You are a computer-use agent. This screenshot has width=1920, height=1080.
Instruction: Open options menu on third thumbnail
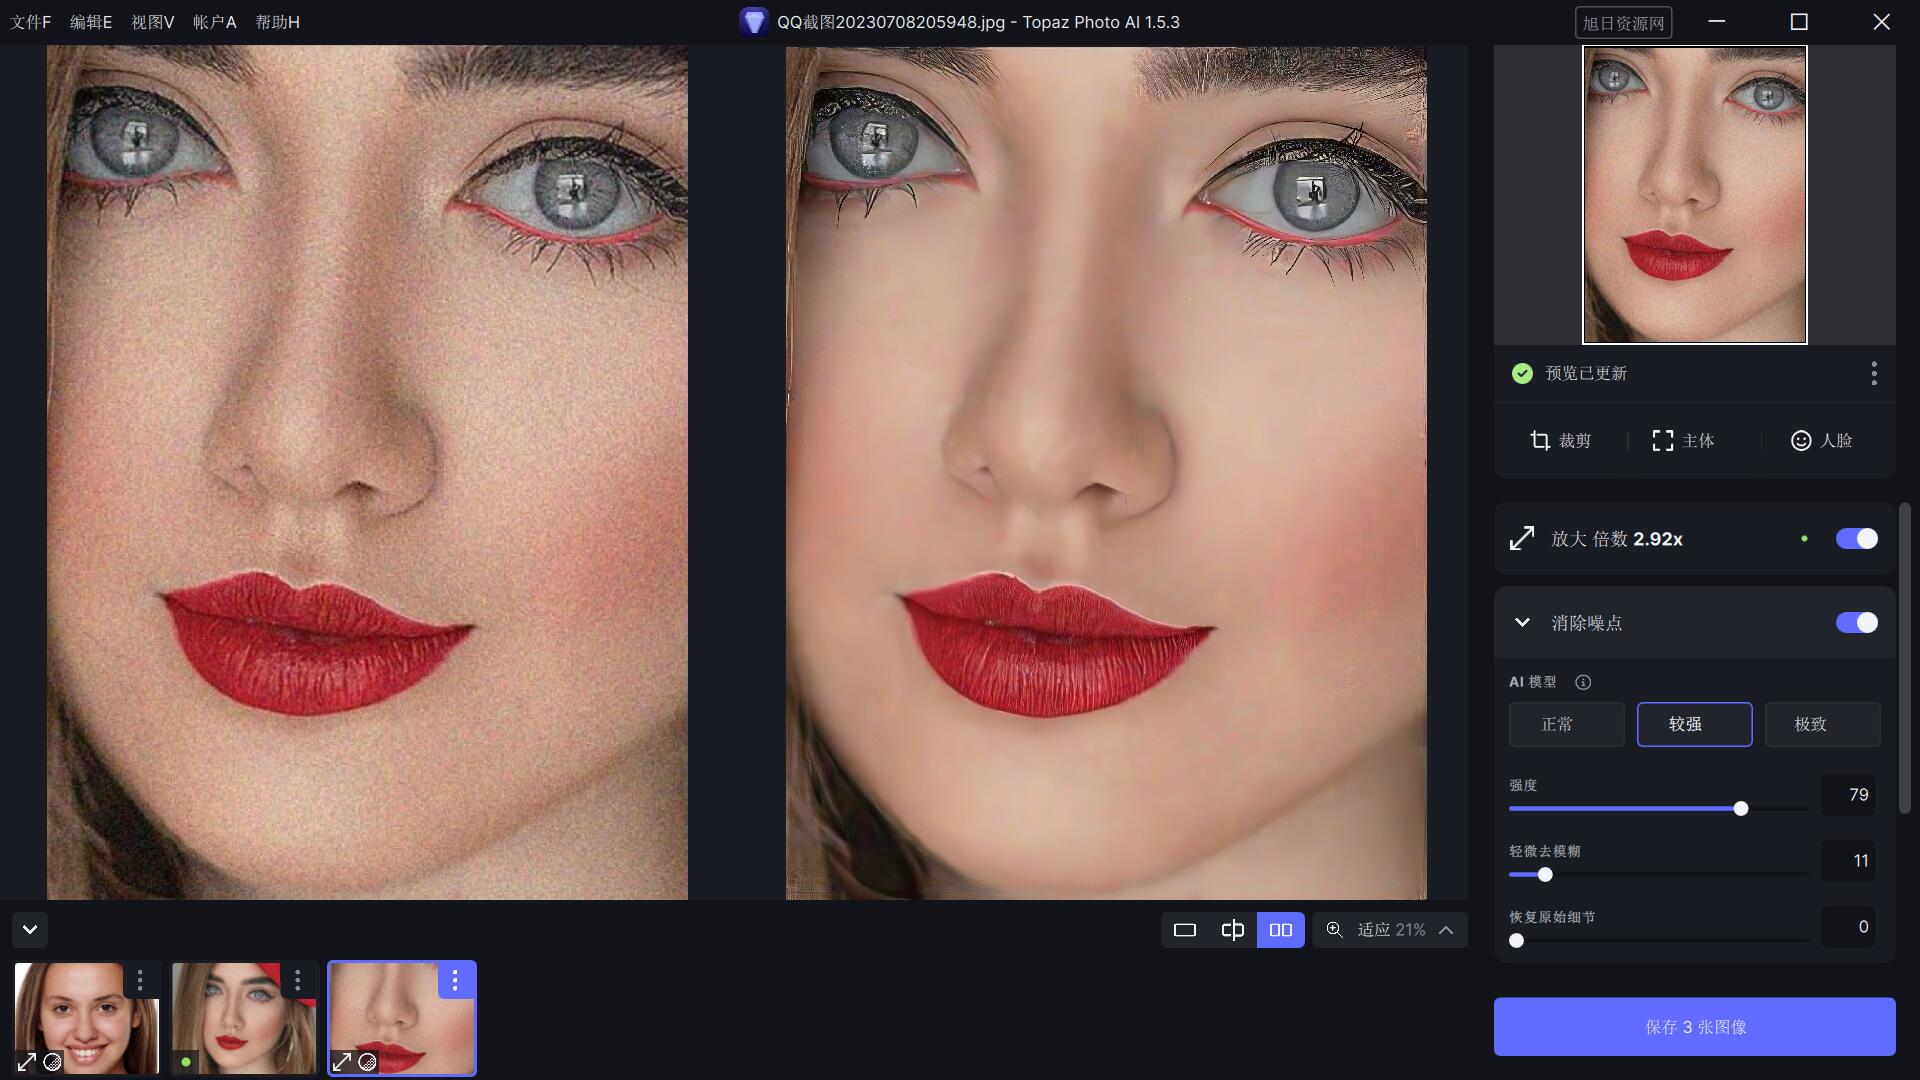pos(455,981)
